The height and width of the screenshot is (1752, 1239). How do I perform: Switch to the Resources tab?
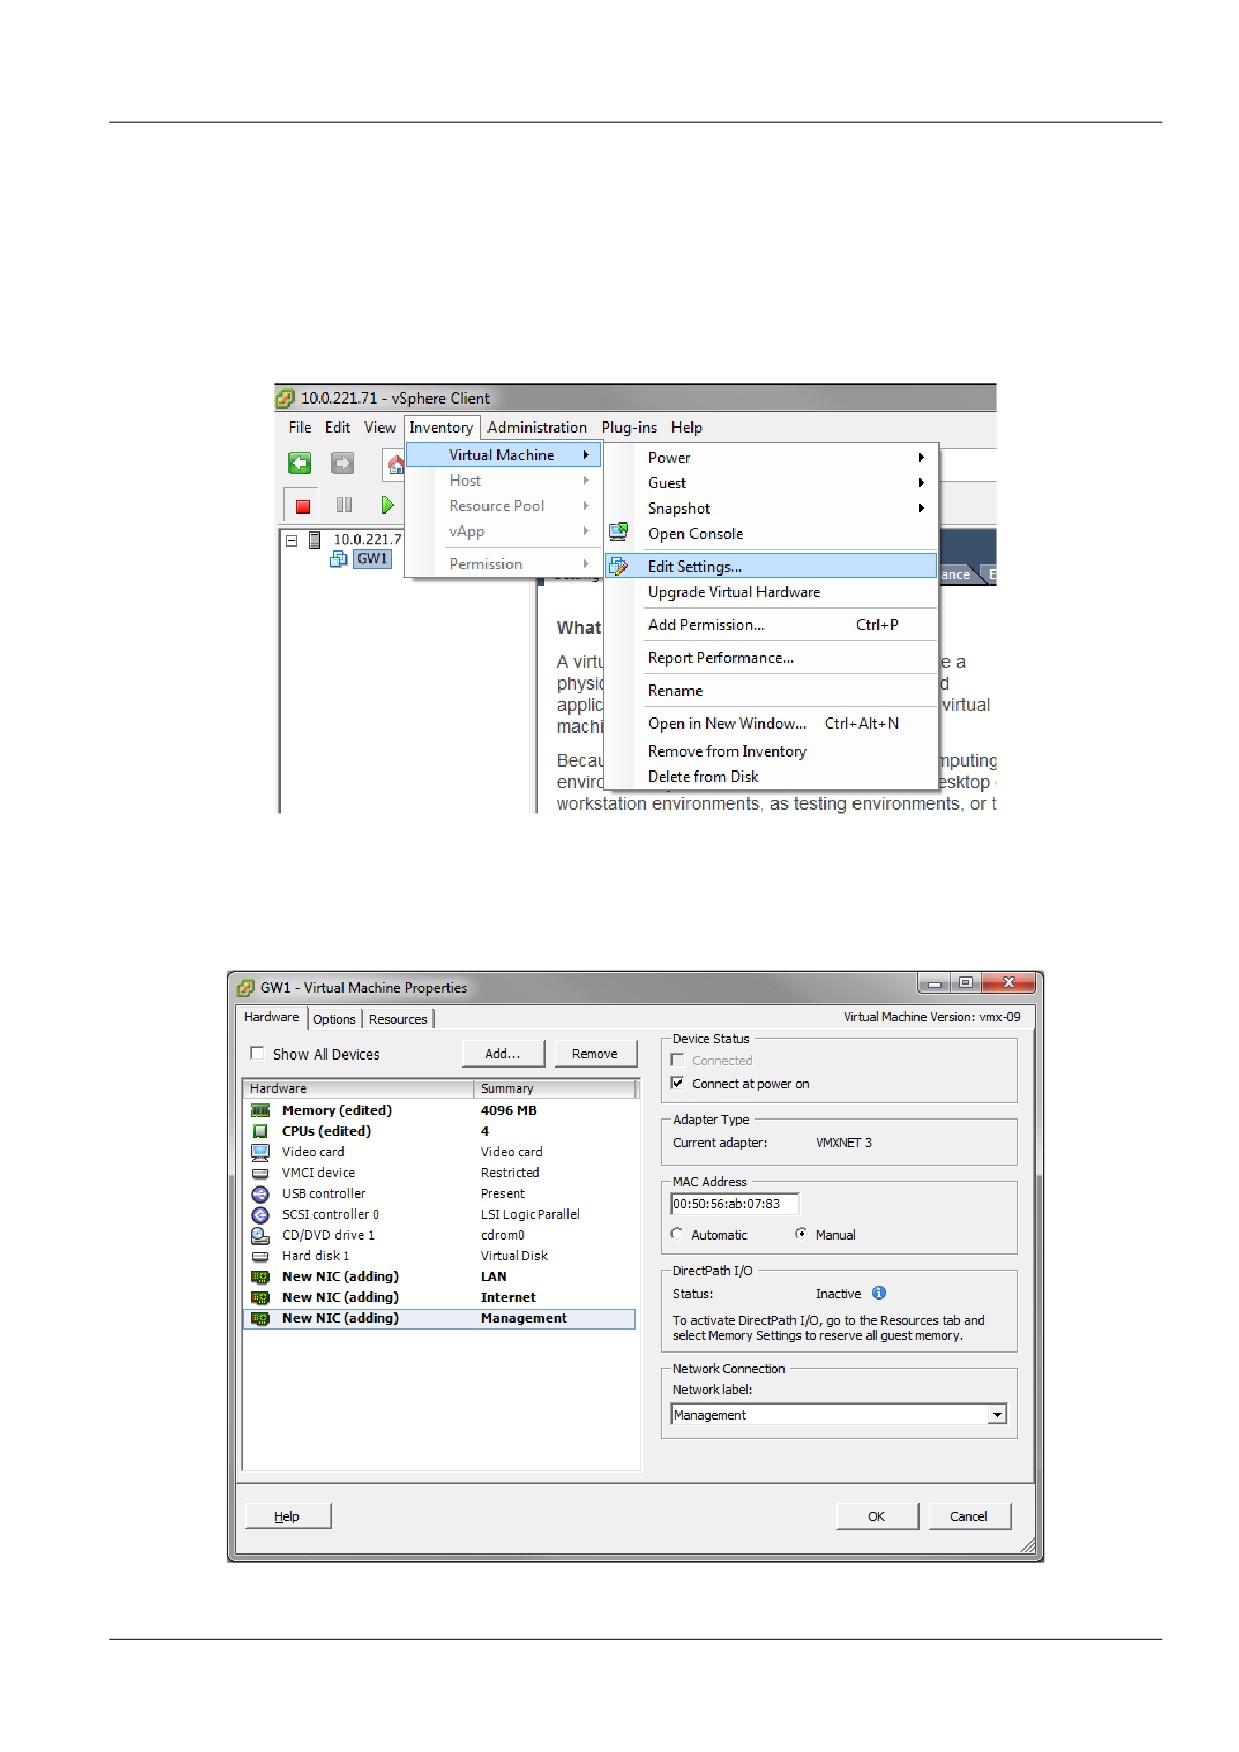398,1019
